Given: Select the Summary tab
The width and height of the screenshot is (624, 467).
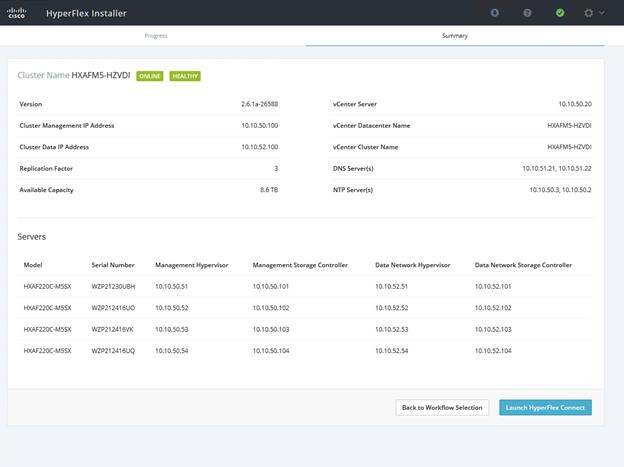Looking at the screenshot, I should 455,36.
